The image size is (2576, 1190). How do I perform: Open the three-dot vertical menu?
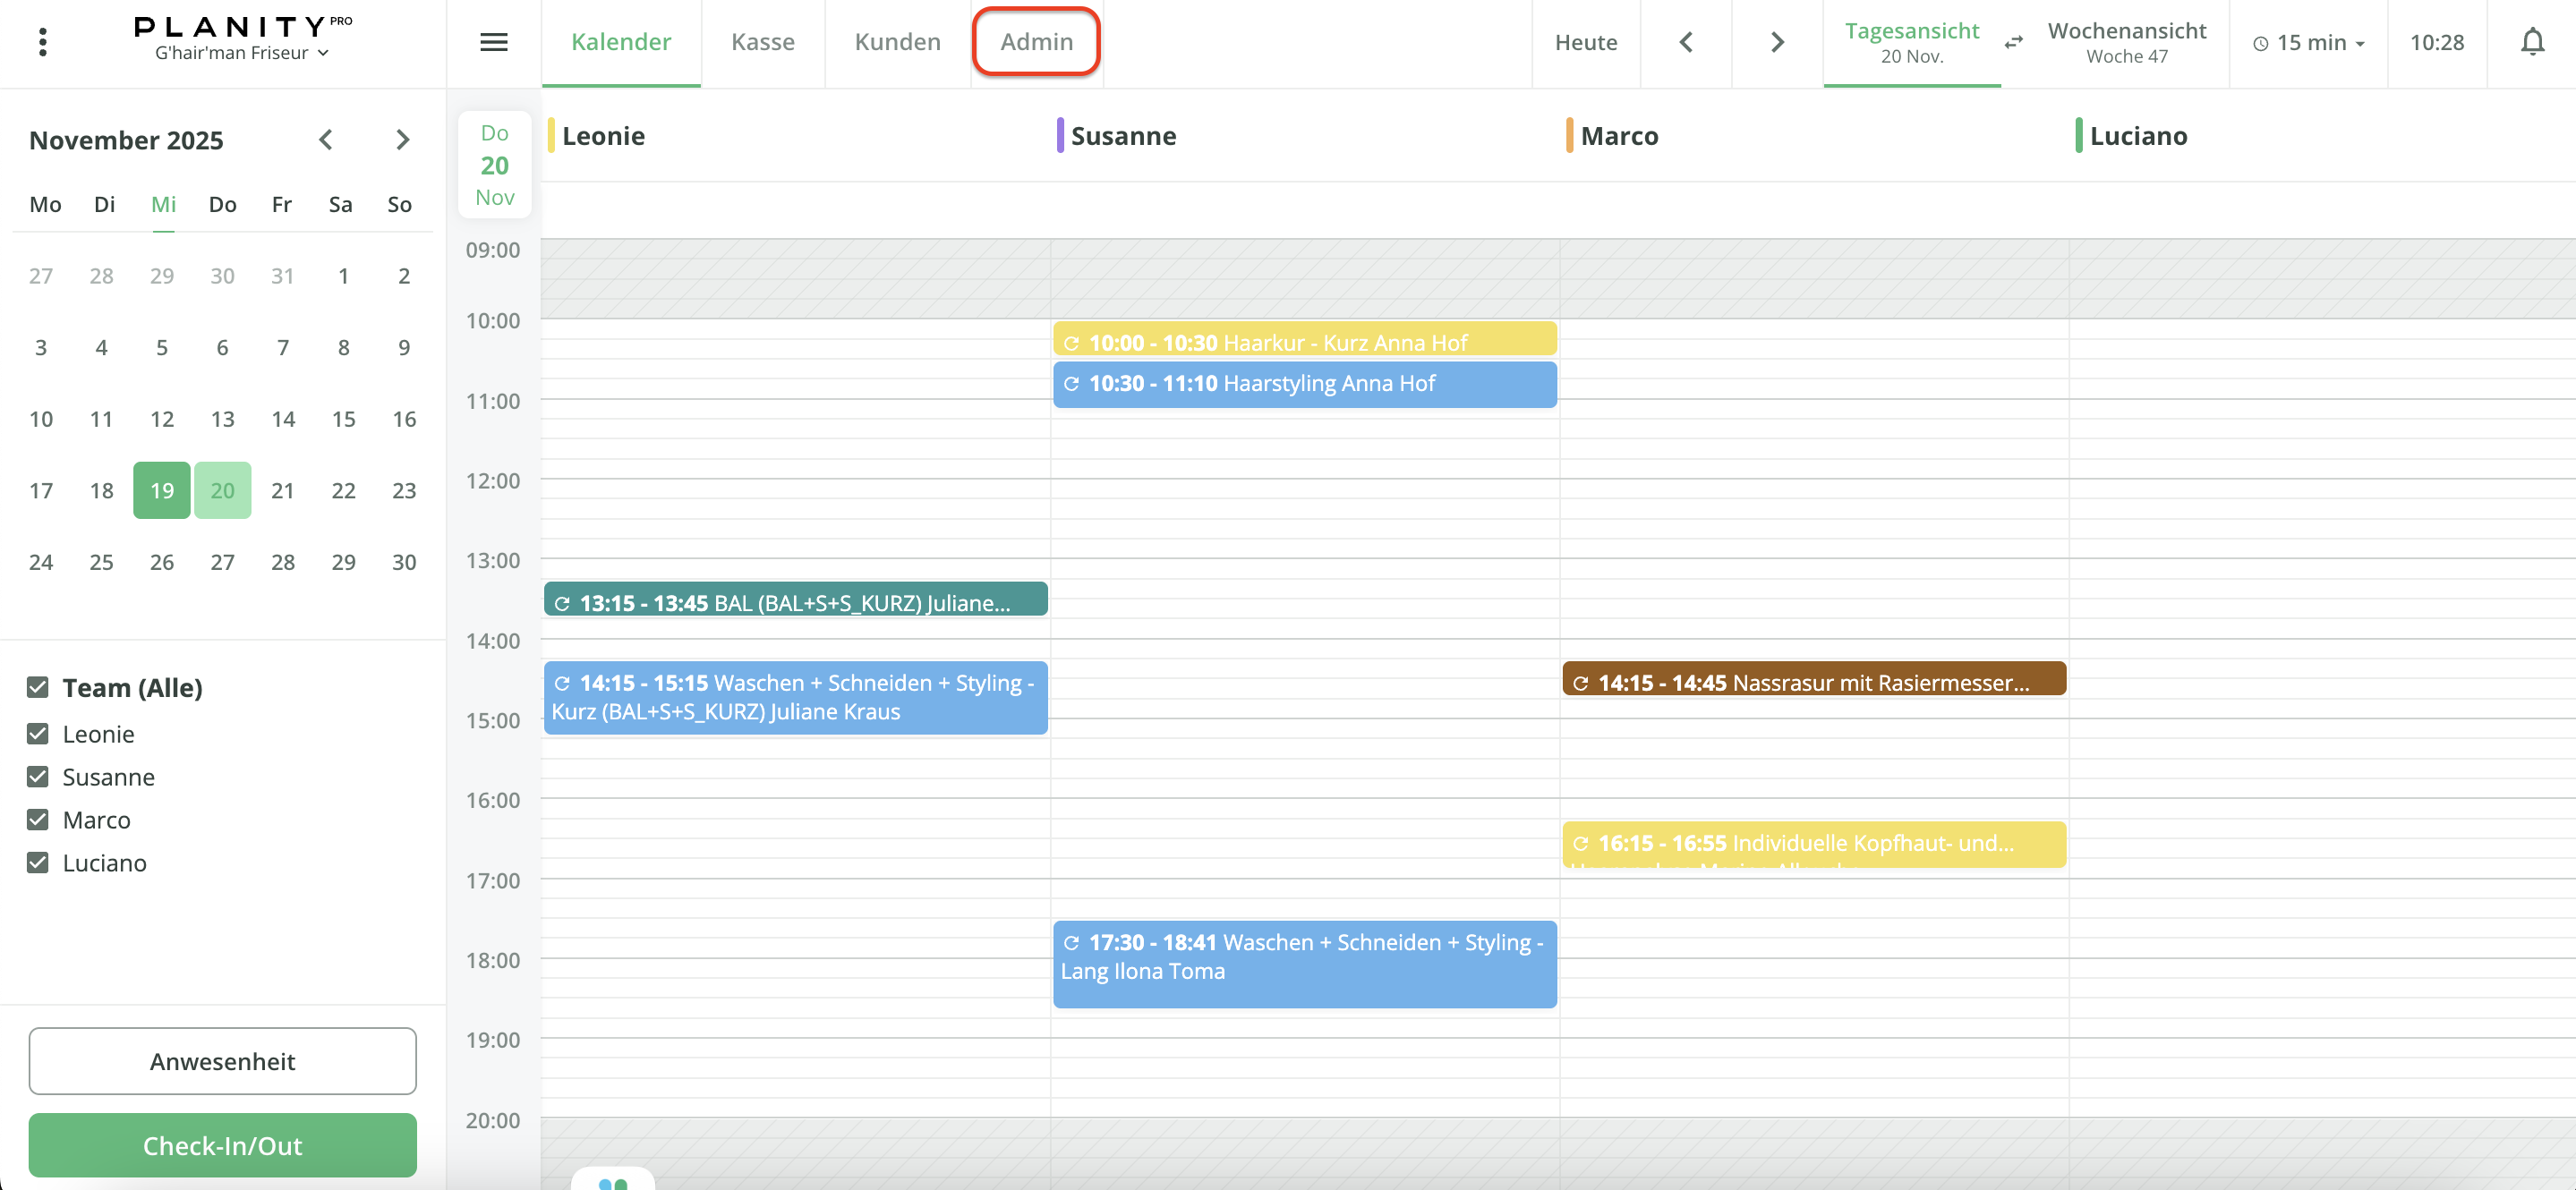pos(42,42)
